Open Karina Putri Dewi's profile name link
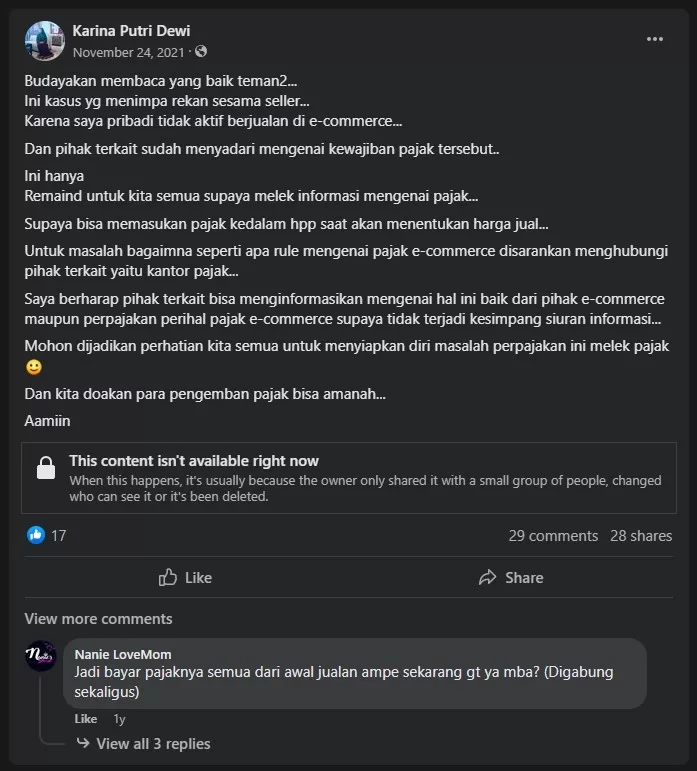The image size is (697, 771). click(131, 31)
